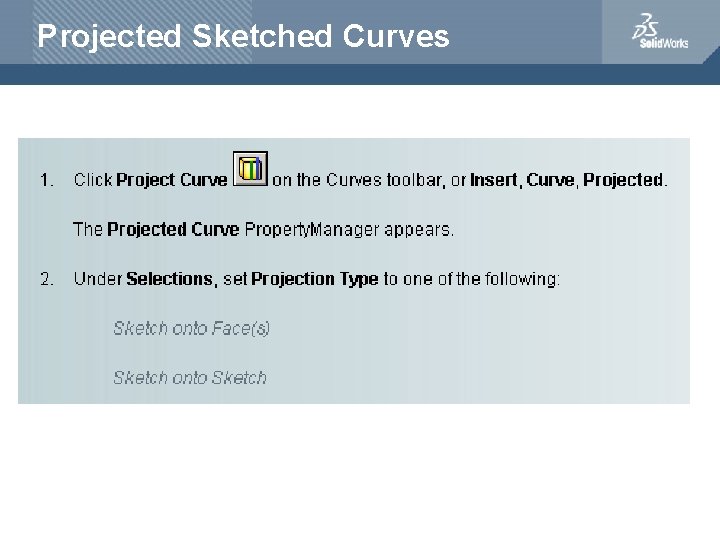Click the SolidWorks logo in header
Screen dimensions: 720x540
[x=659, y=31]
